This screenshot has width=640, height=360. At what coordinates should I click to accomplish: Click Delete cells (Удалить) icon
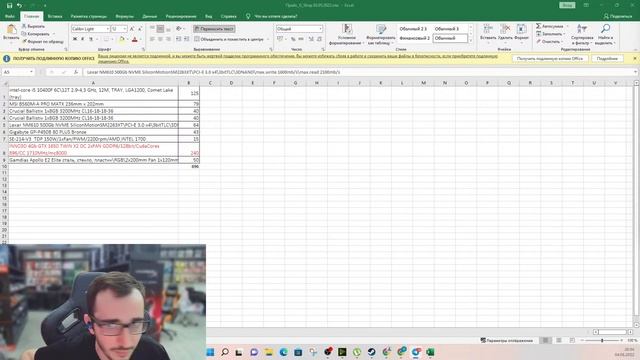pos(505,29)
